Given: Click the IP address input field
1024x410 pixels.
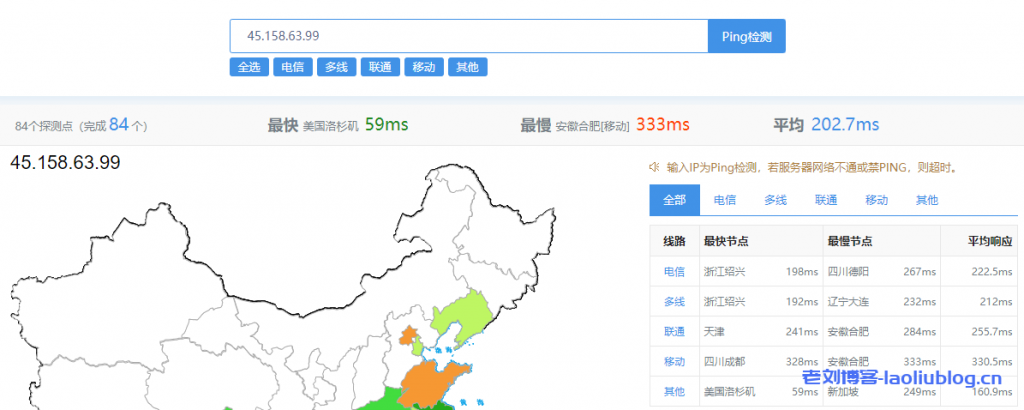Looking at the screenshot, I should click(468, 36).
